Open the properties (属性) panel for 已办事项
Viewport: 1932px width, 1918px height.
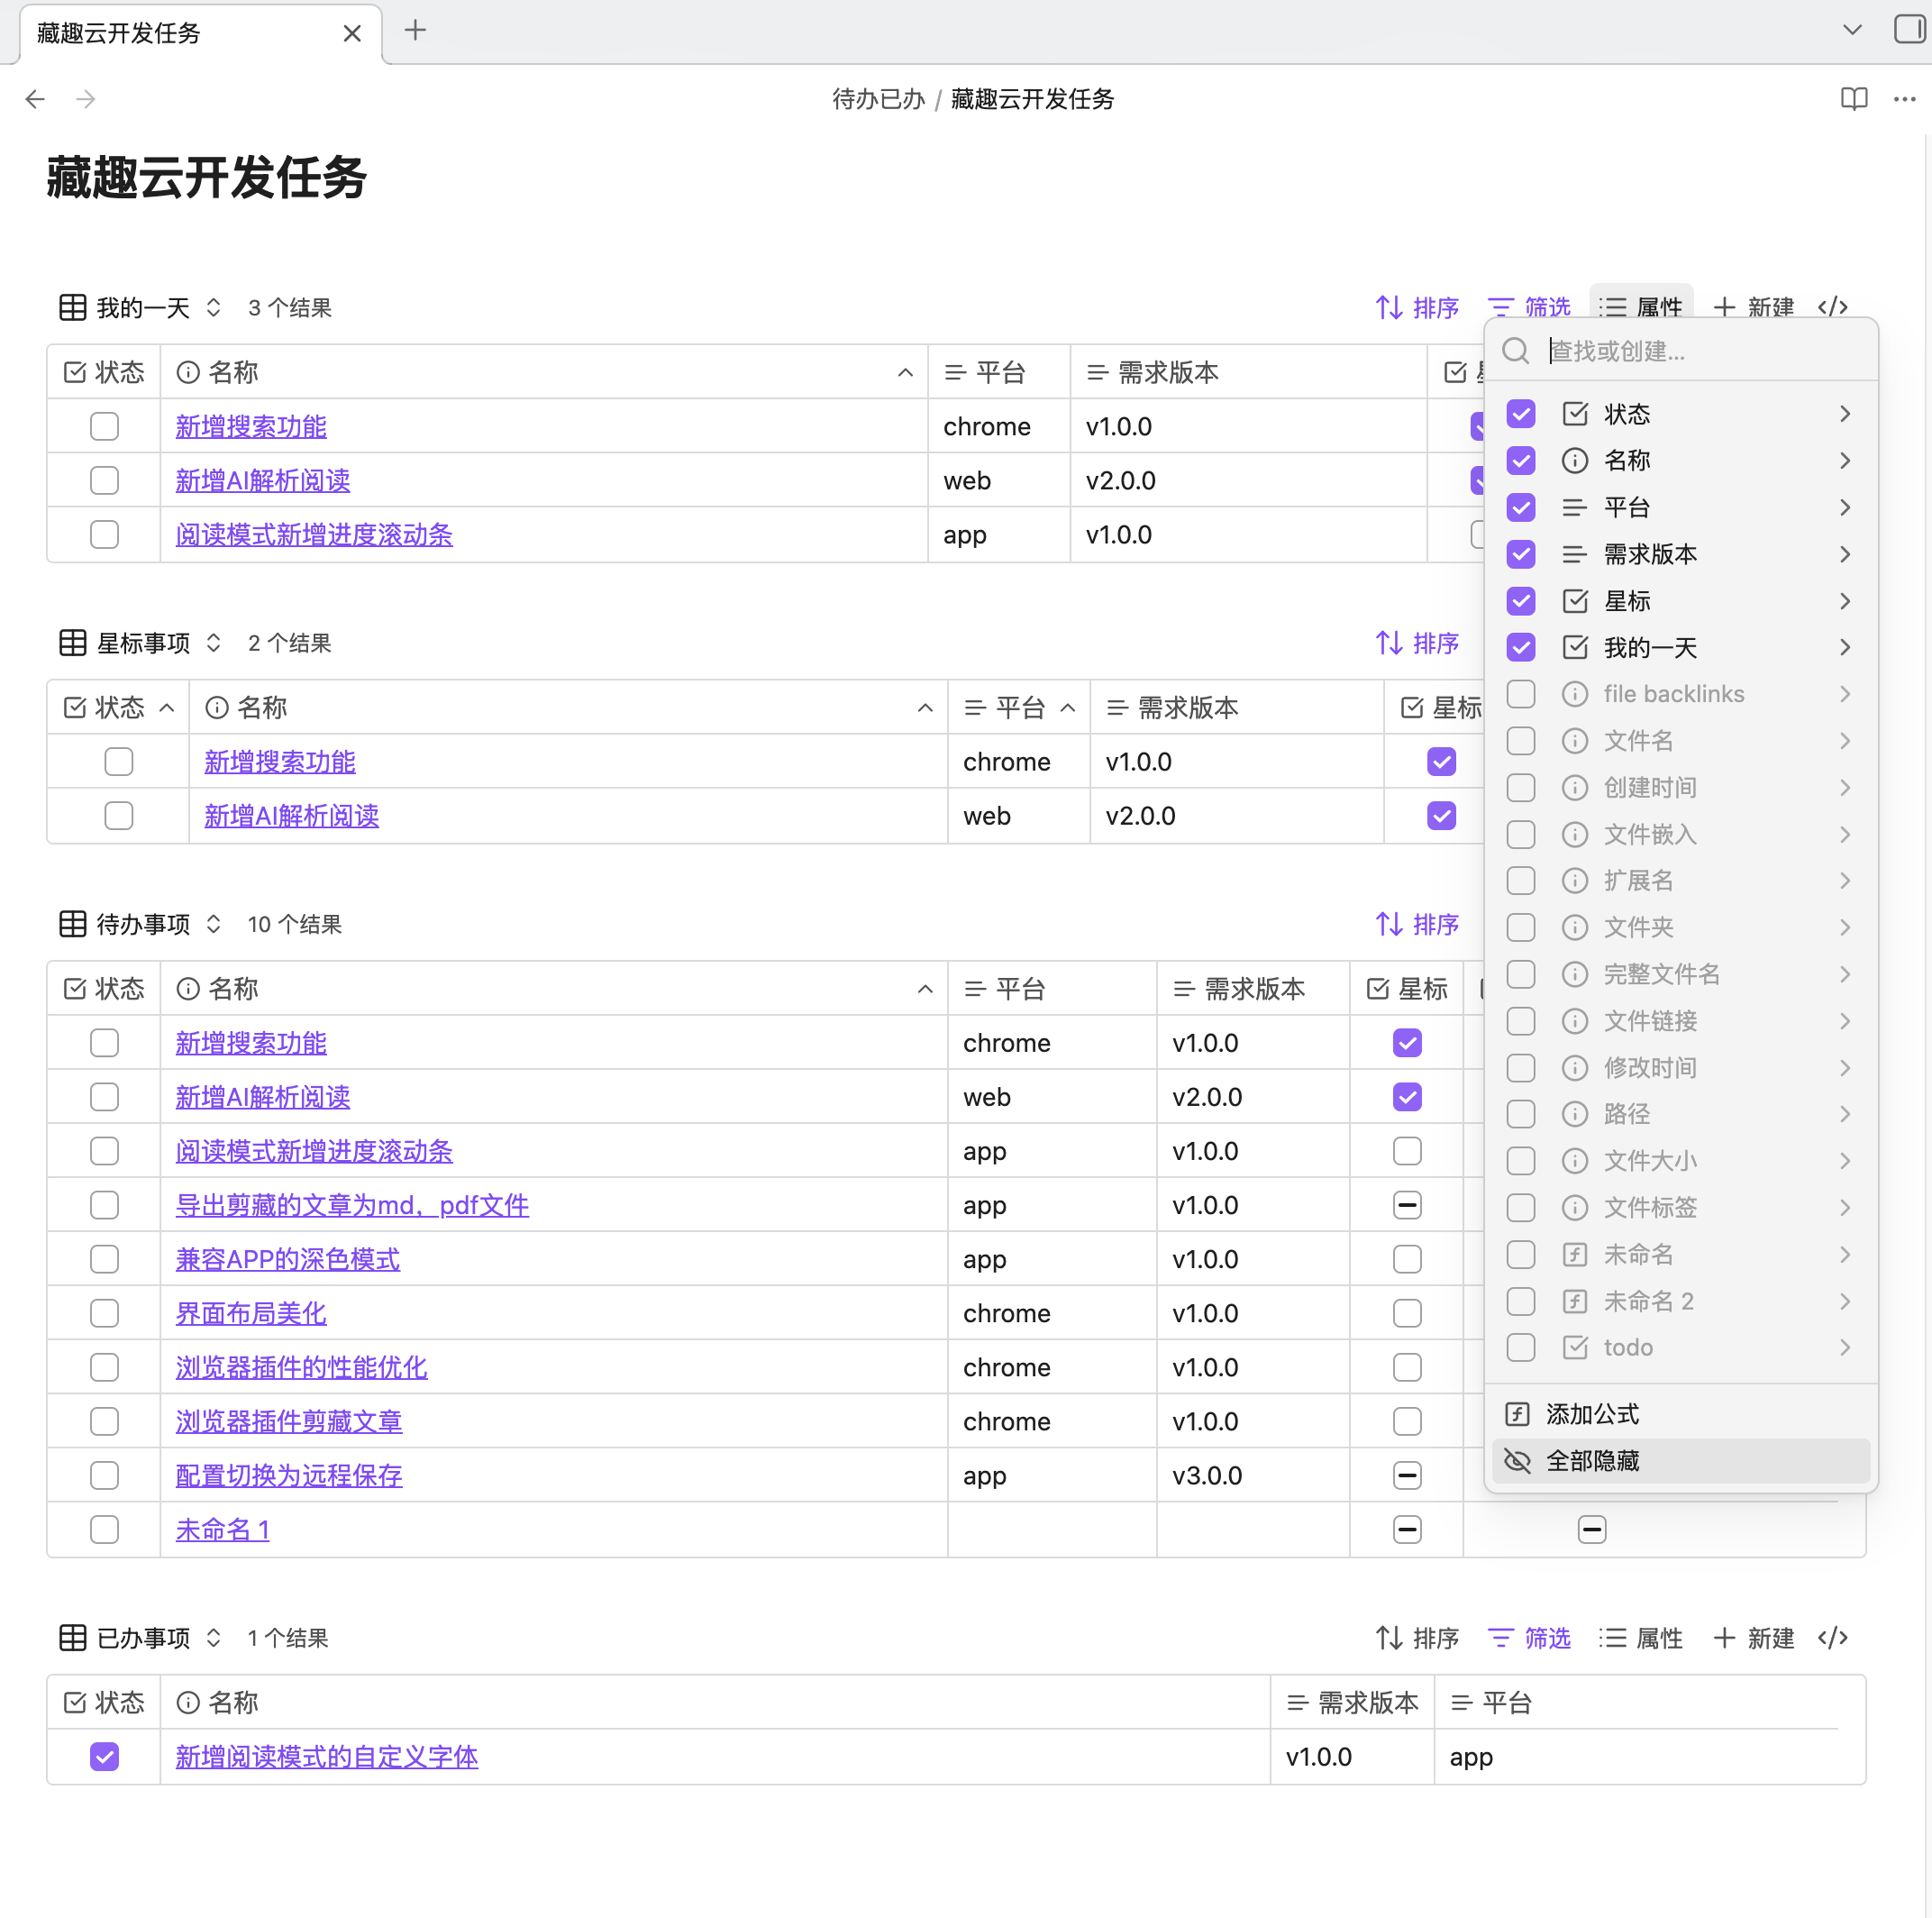pyautogui.click(x=1641, y=1638)
